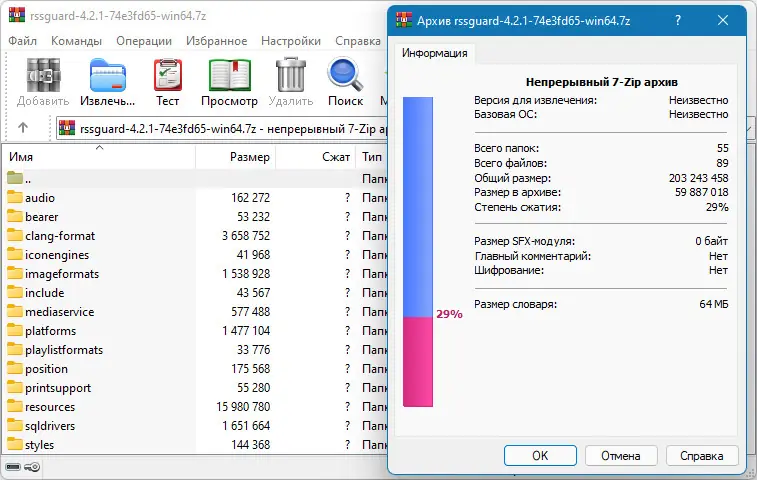This screenshot has height=480, width=757.
Task: Open the Настройки menu
Action: coord(291,41)
